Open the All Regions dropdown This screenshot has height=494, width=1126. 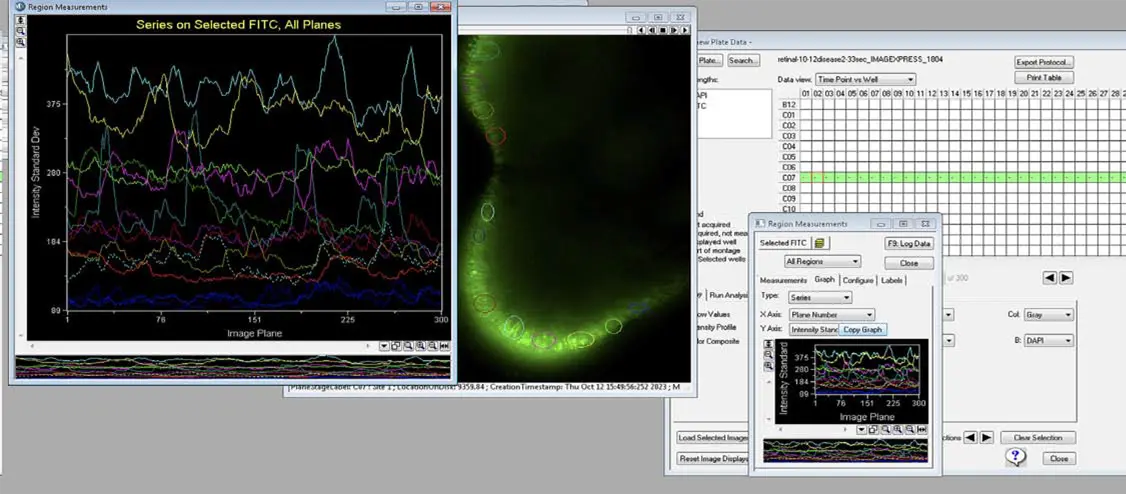coord(822,262)
